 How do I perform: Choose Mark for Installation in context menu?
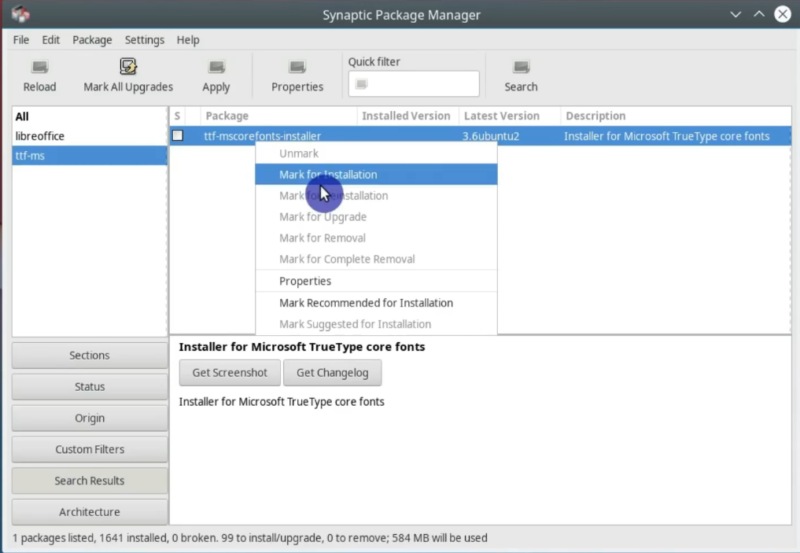(x=376, y=174)
